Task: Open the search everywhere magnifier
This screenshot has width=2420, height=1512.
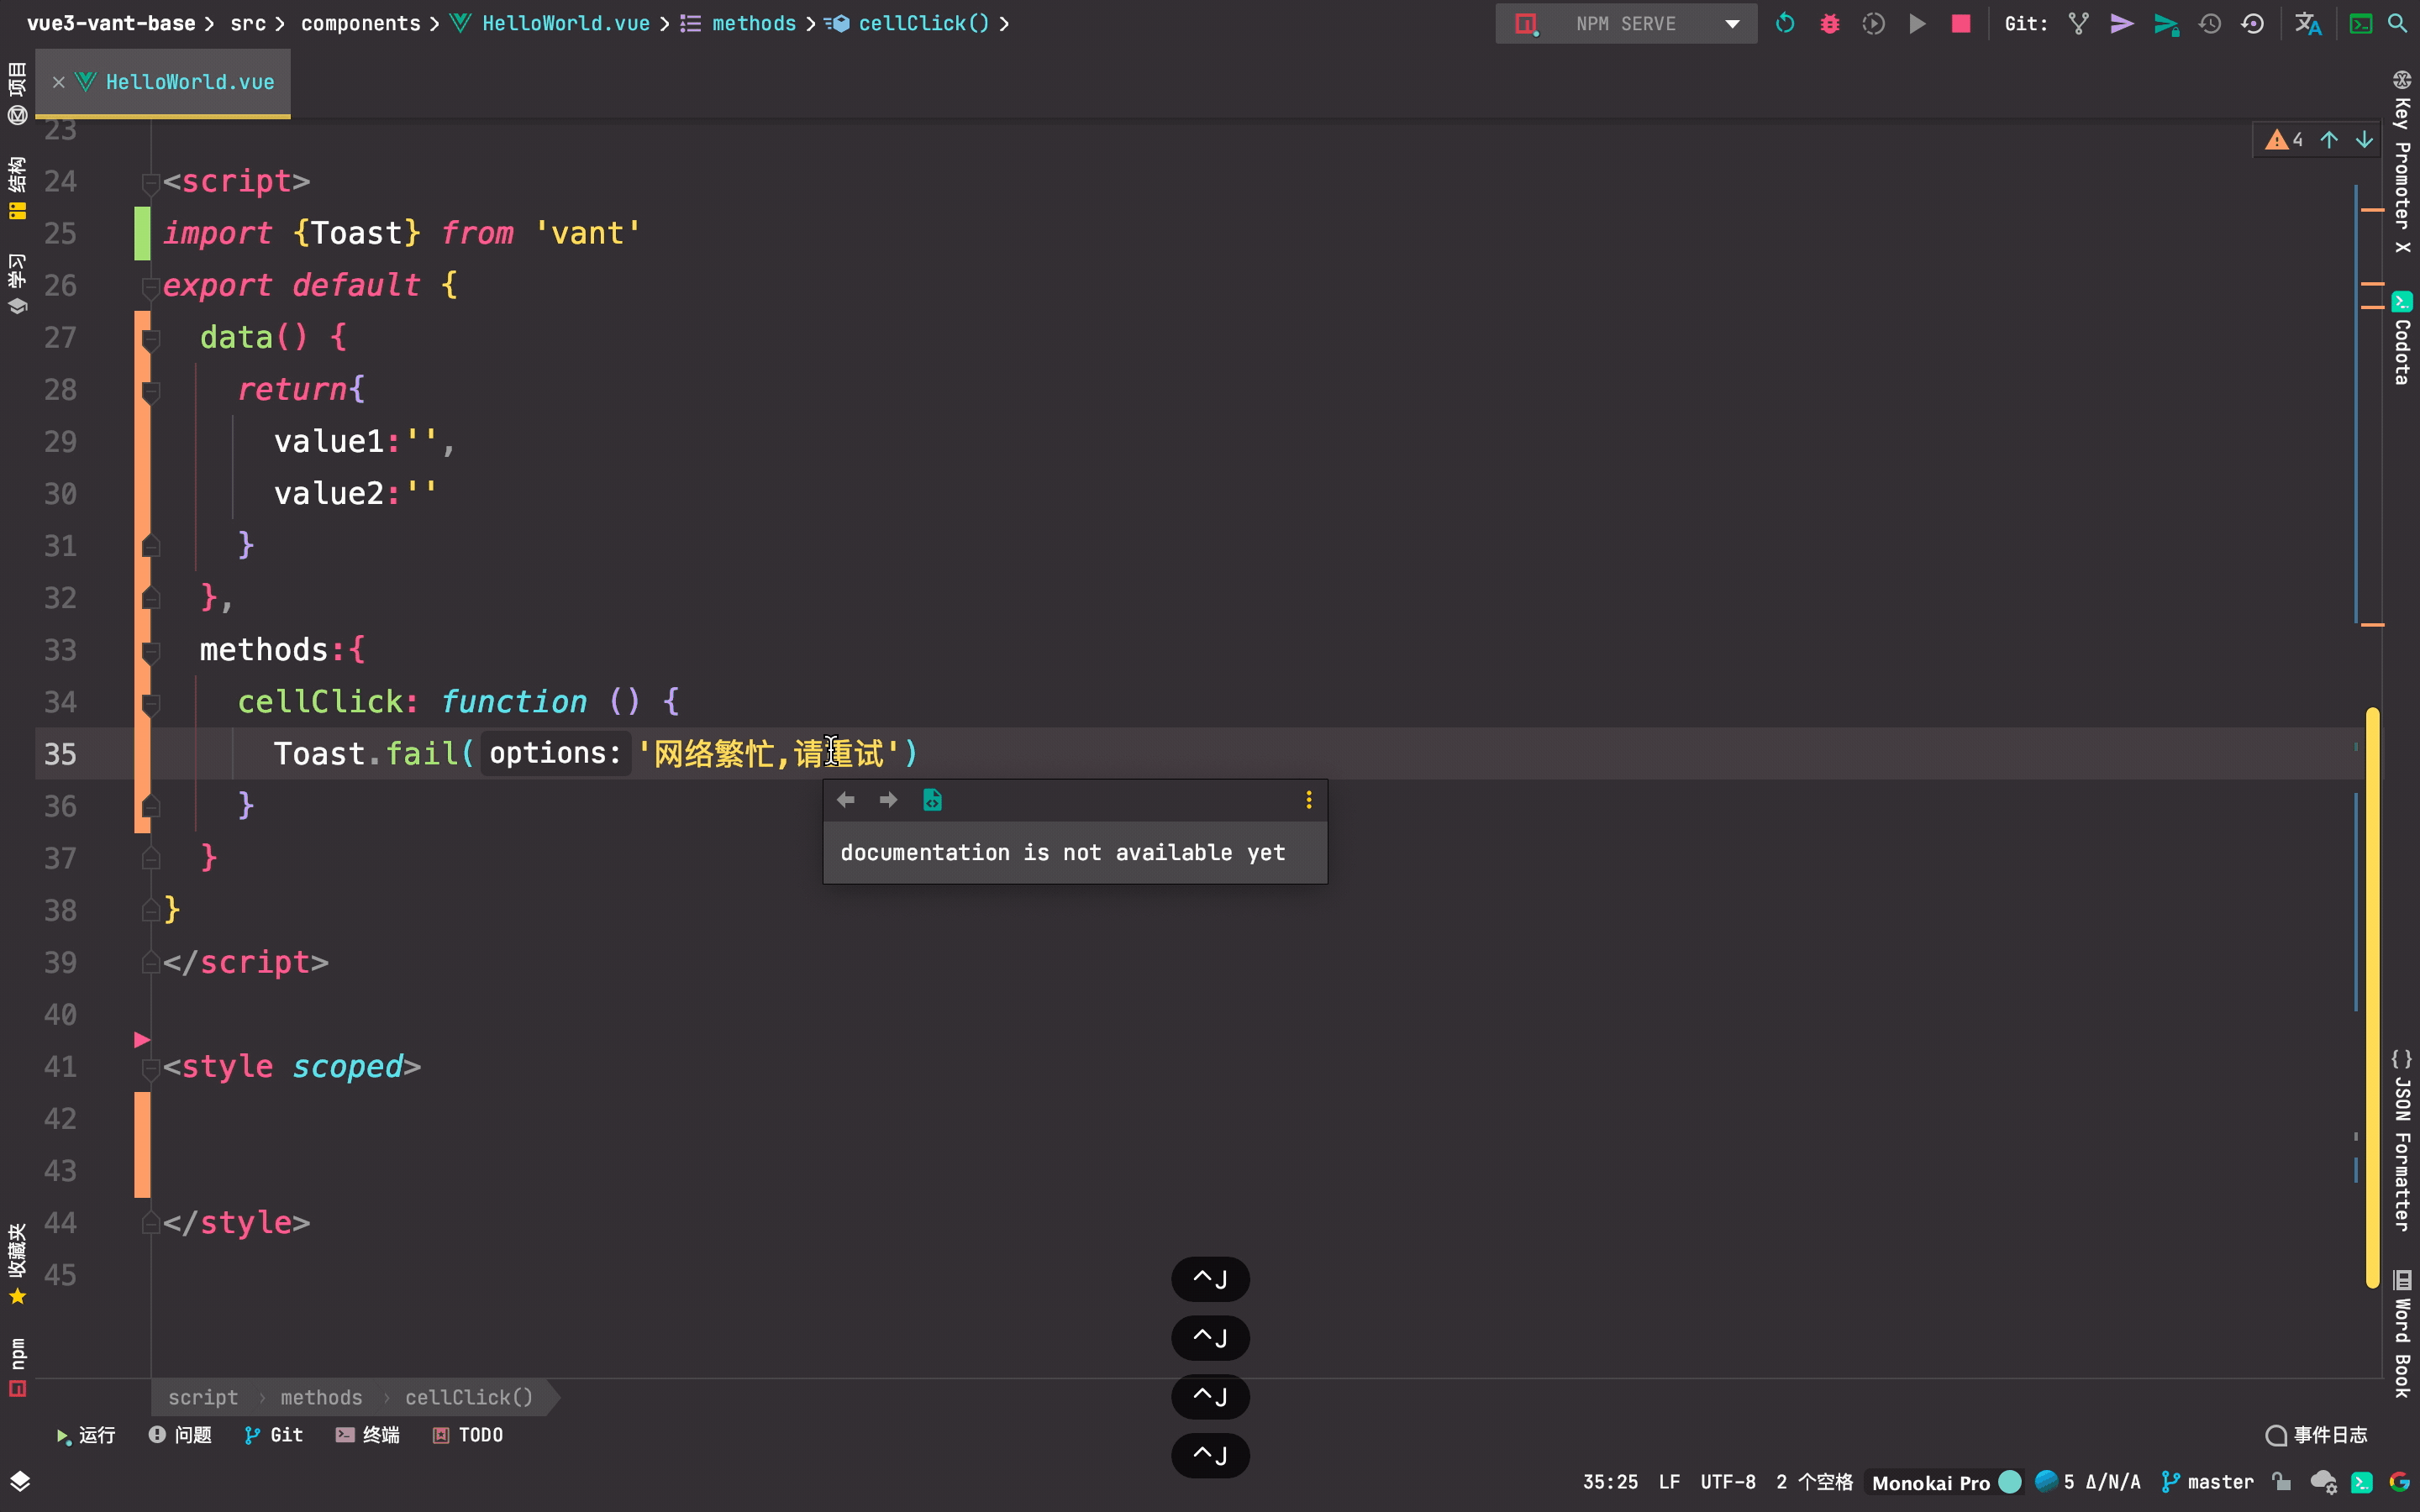Action: point(2398,23)
